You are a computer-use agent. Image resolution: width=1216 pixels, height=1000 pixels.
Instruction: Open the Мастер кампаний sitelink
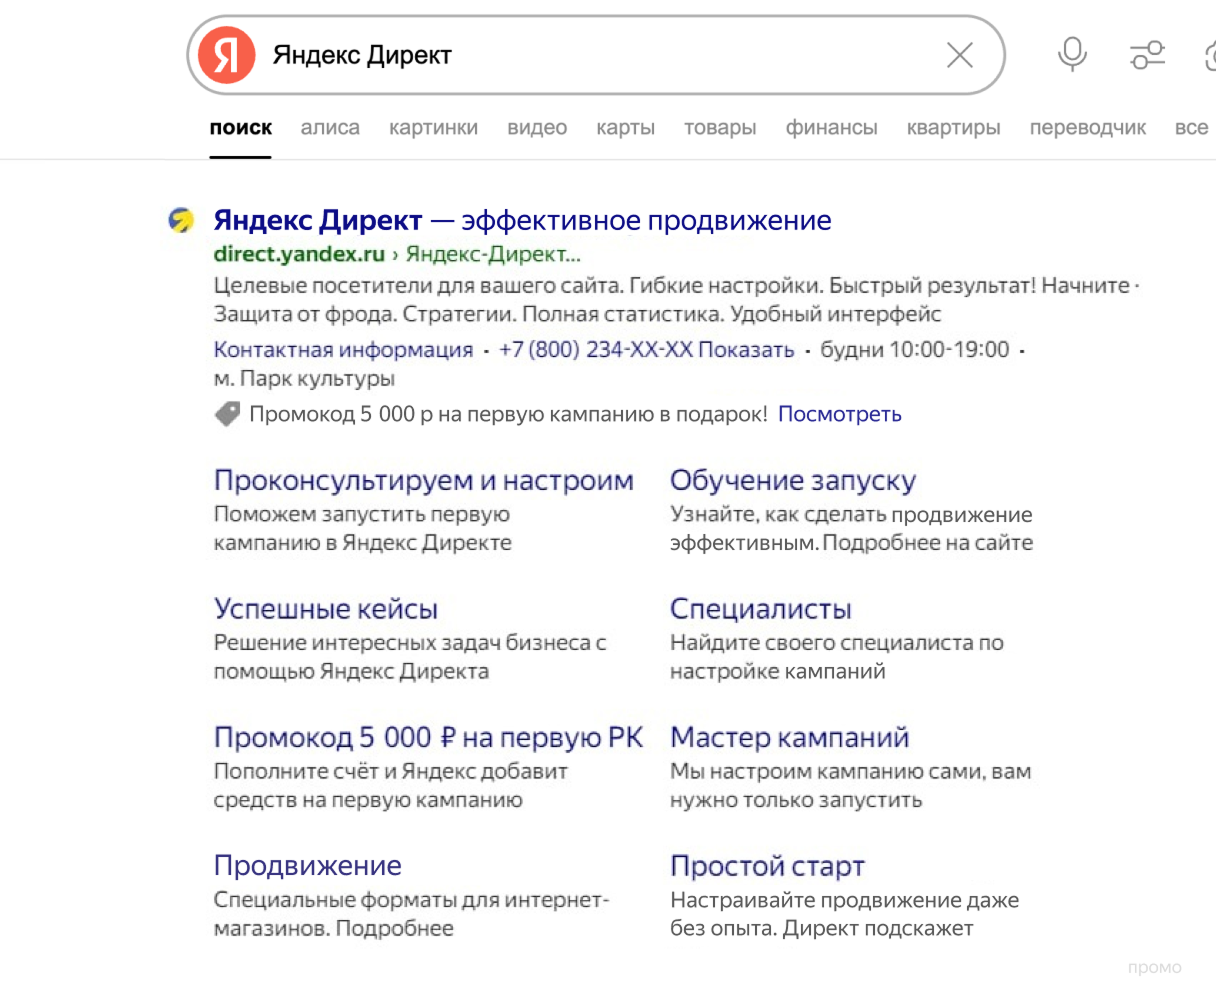pyautogui.click(x=789, y=738)
